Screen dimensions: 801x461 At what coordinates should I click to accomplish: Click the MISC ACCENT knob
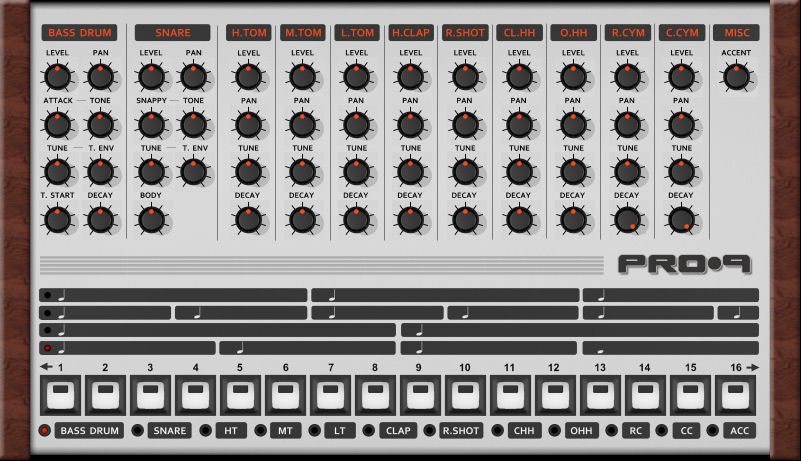(x=736, y=77)
